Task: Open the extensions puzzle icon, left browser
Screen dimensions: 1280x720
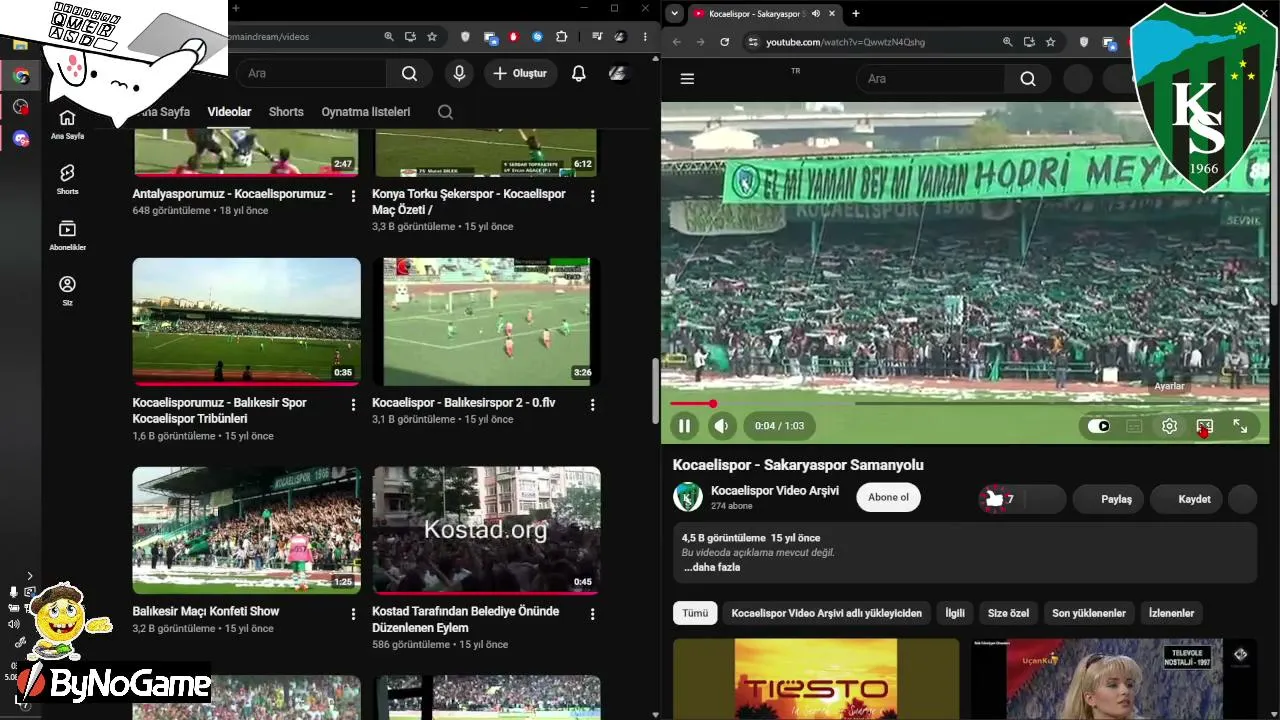Action: point(562,37)
